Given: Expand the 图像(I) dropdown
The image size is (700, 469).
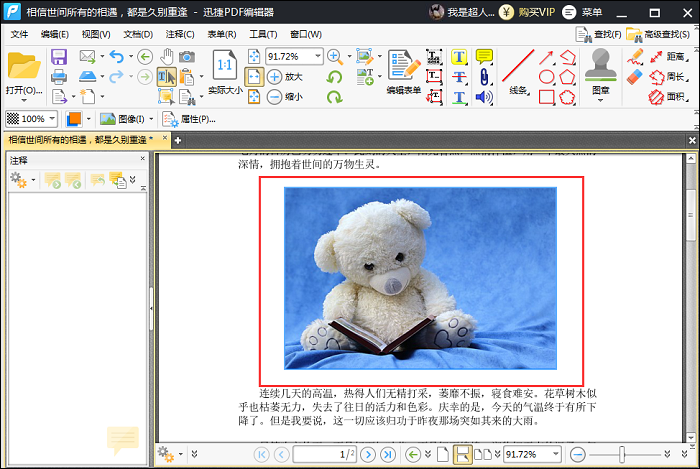Looking at the screenshot, I should click(x=151, y=119).
